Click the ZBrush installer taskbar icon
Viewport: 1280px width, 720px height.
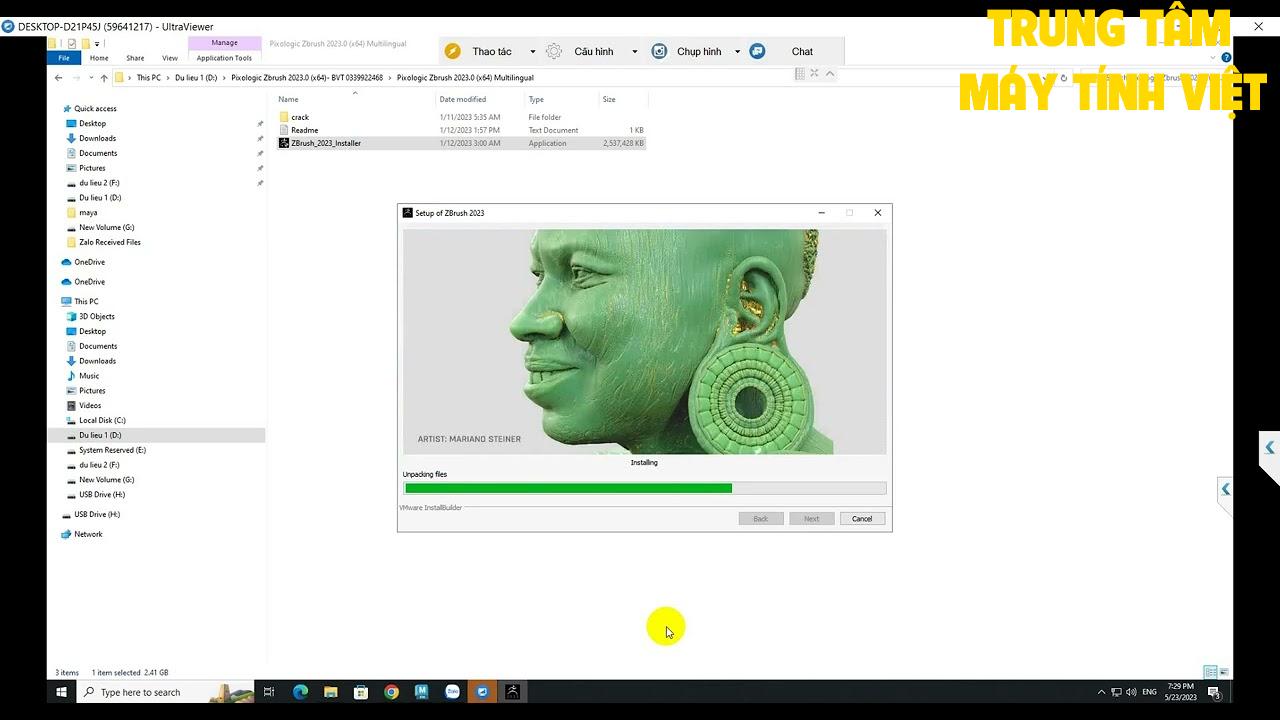(512, 692)
